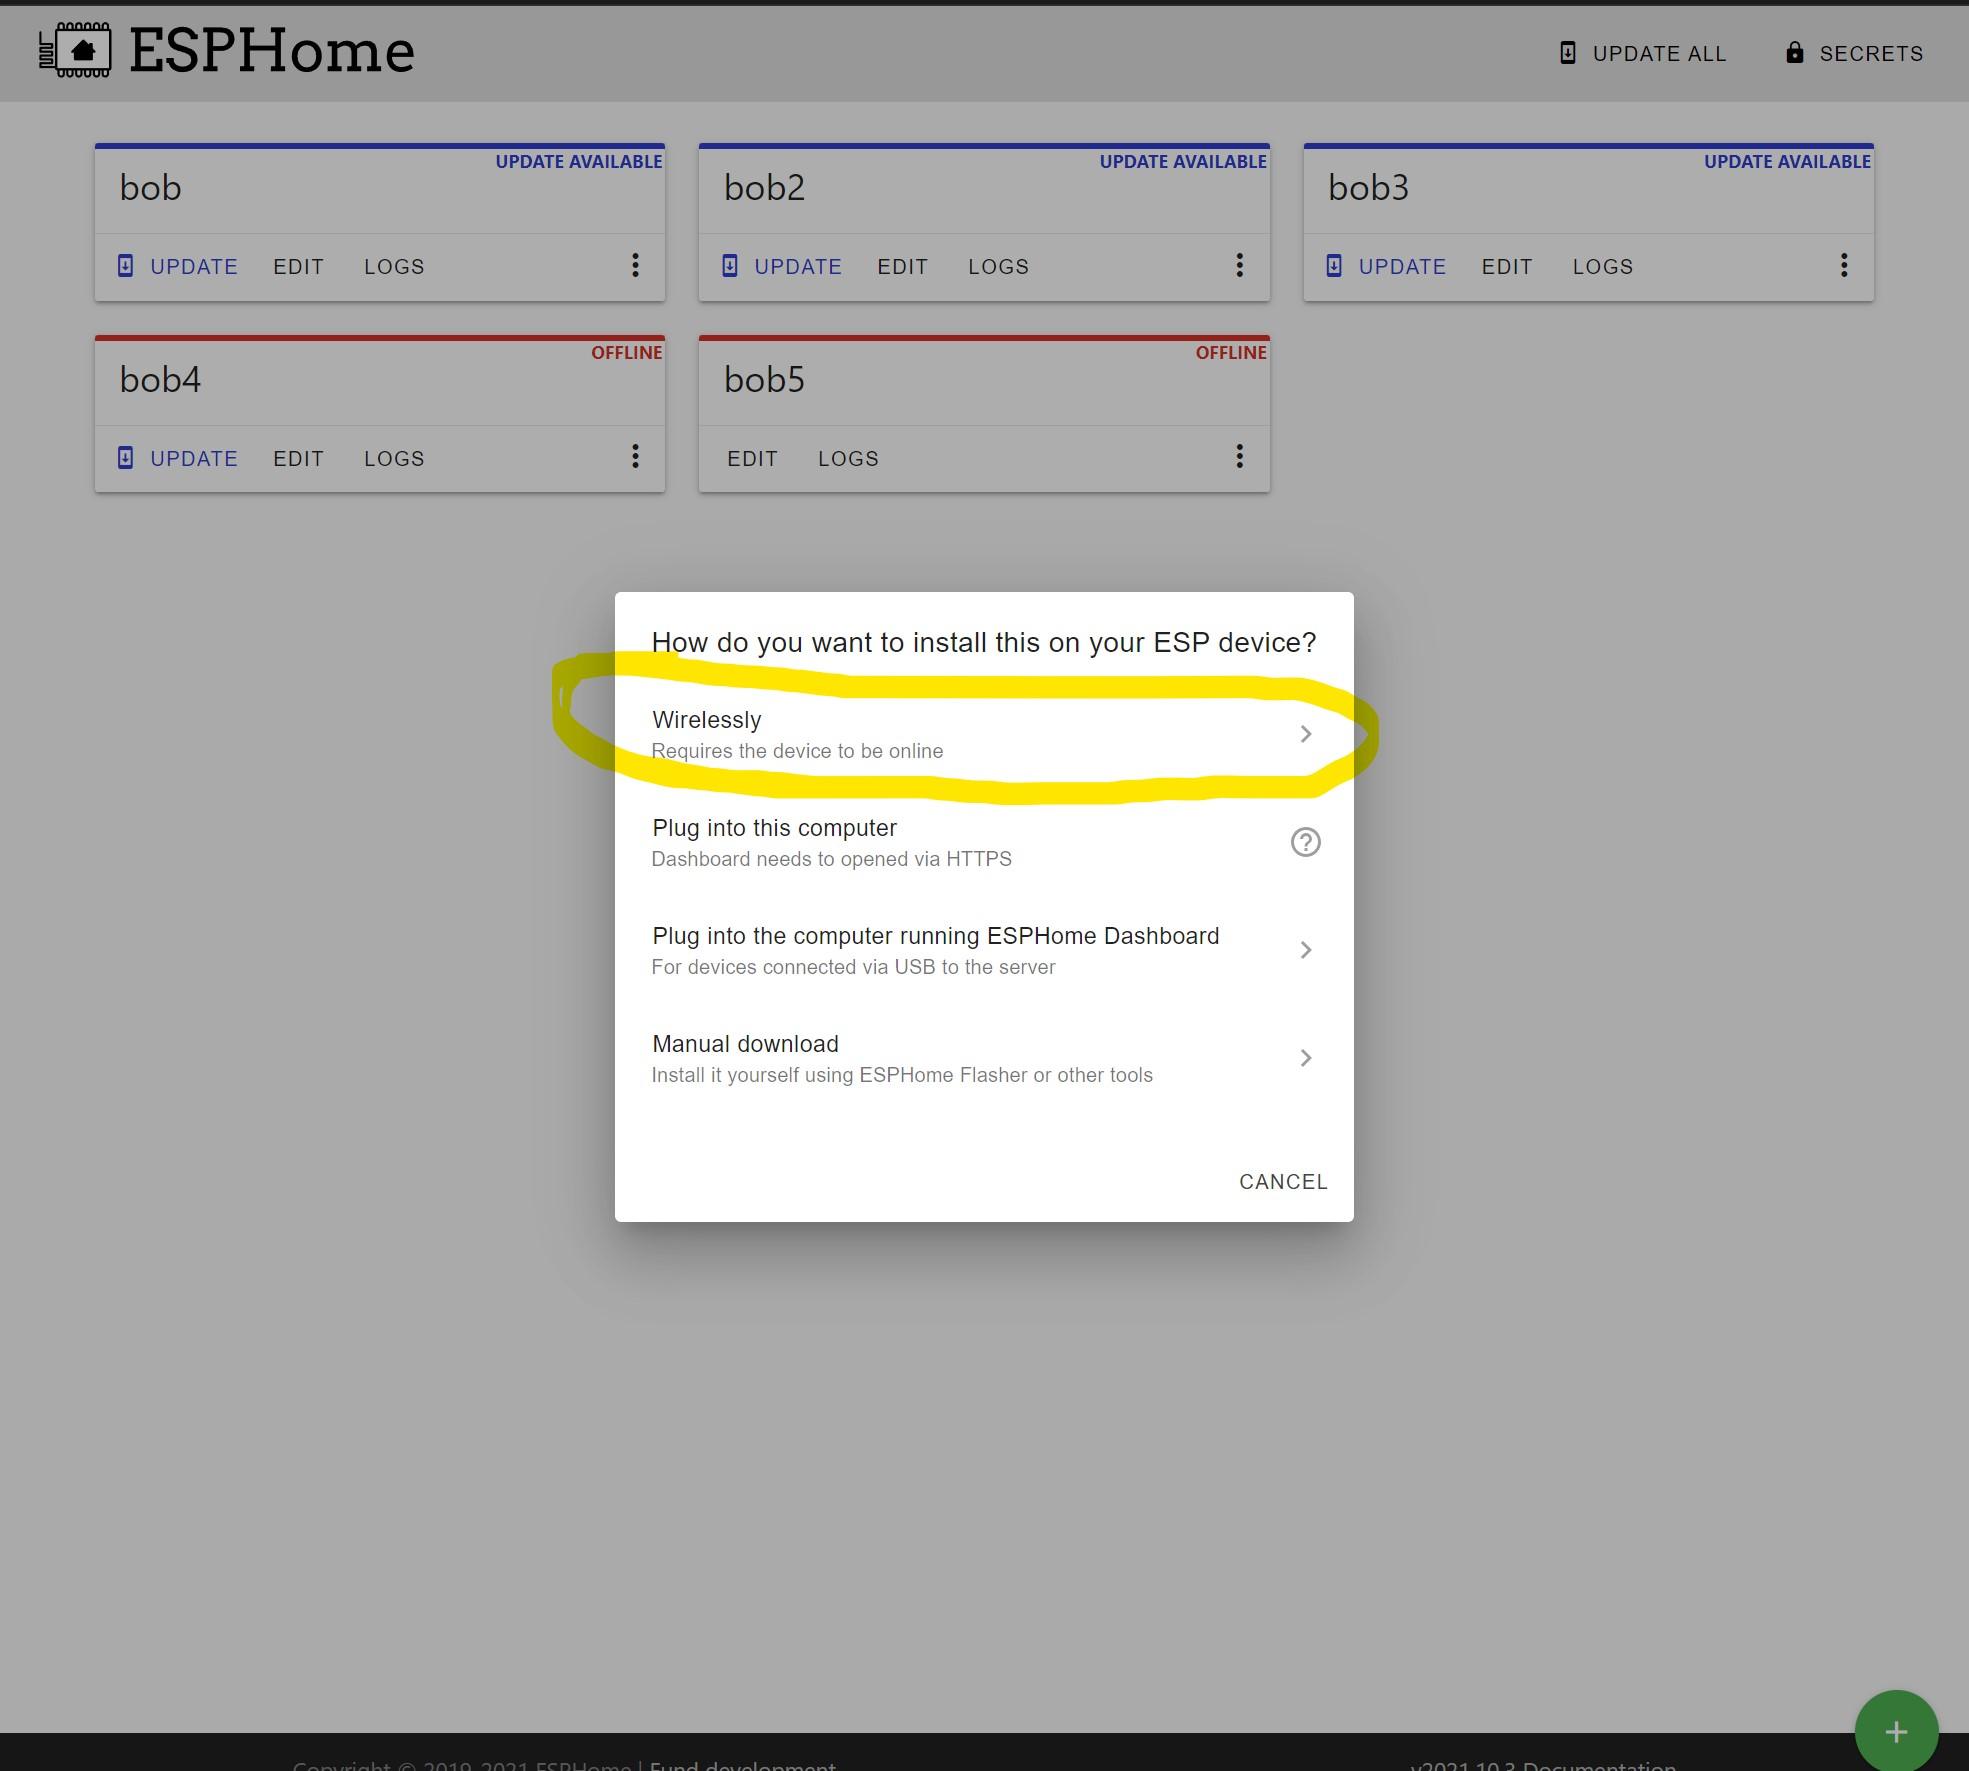Click the download icon beside UPDATE ALL
This screenshot has width=1969, height=1771.
1568,52
